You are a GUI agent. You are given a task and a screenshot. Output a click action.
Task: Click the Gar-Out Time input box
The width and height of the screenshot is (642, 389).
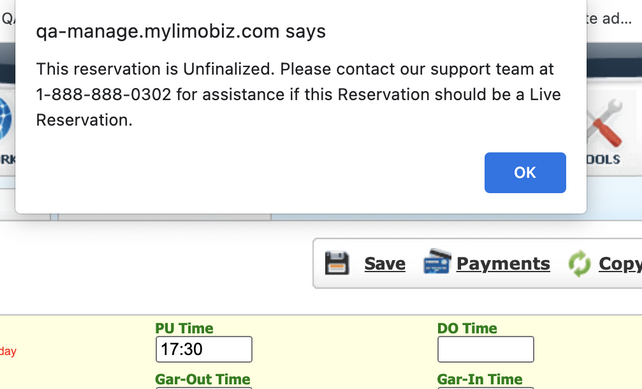tap(204, 387)
